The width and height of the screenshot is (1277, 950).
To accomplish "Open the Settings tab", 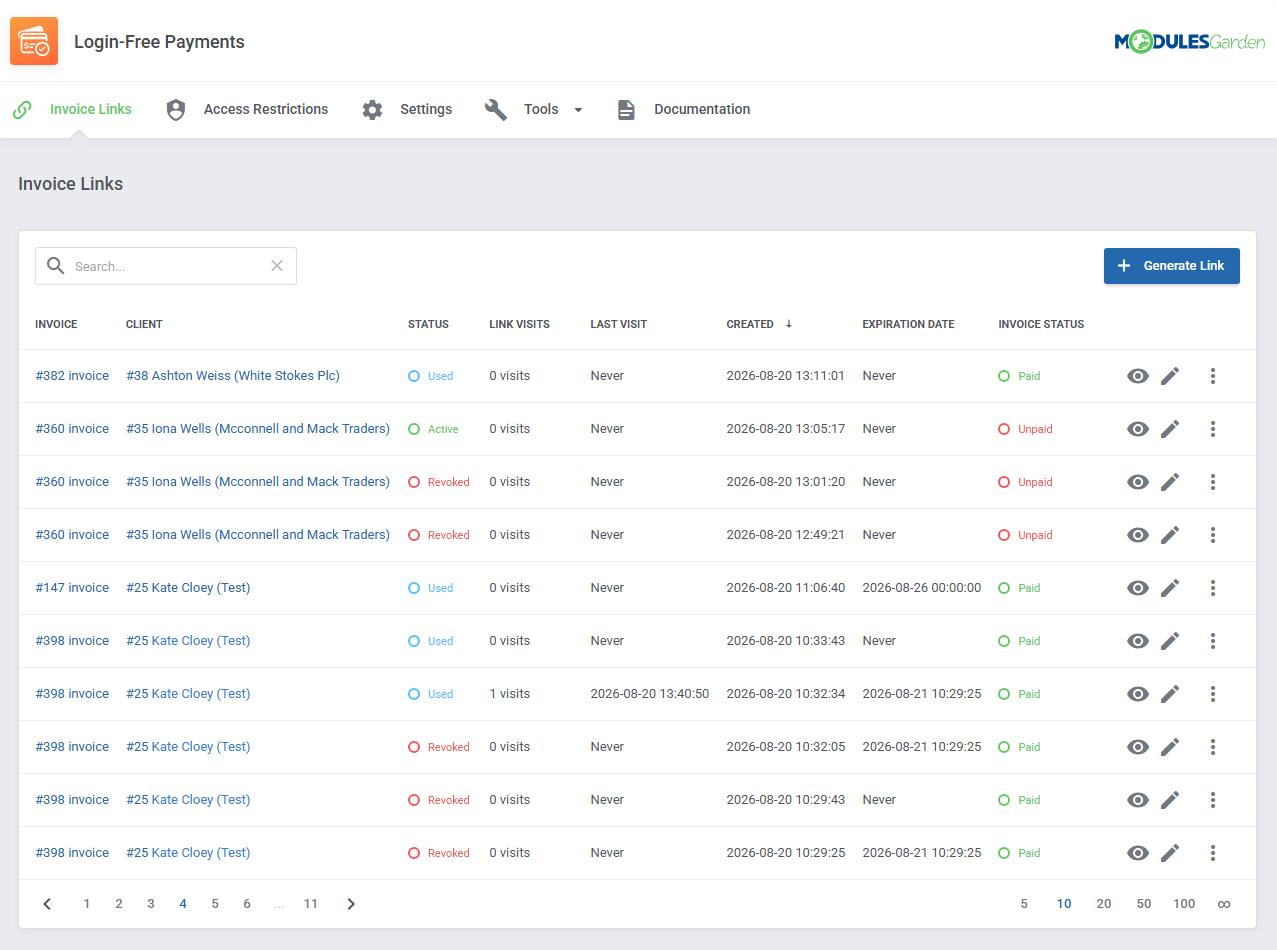I will pos(406,109).
